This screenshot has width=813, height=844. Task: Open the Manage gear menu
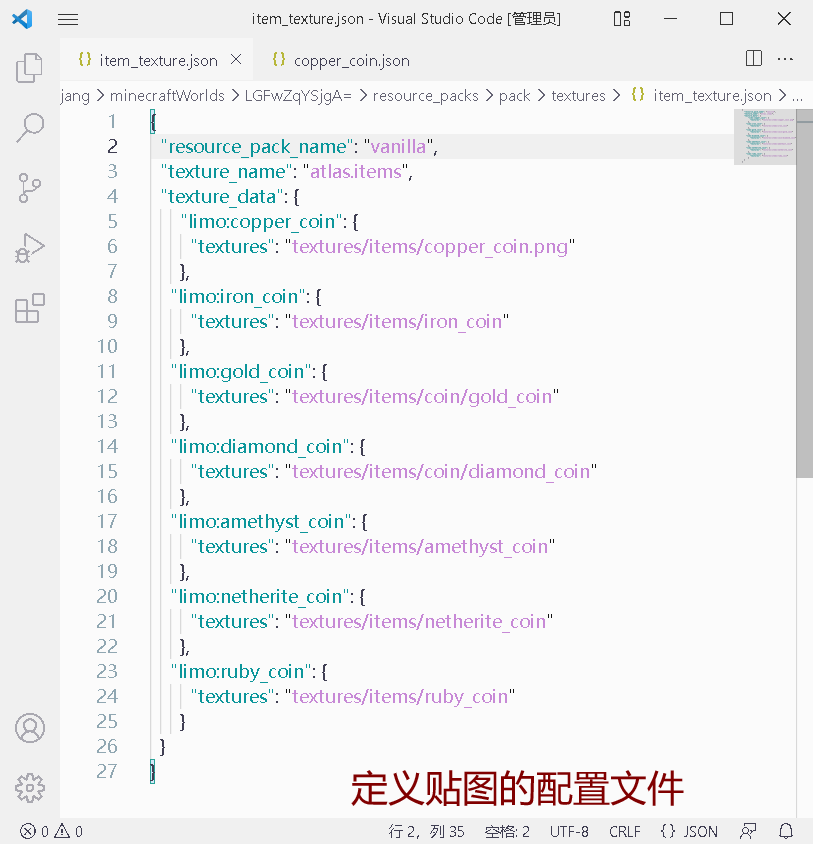(30, 788)
